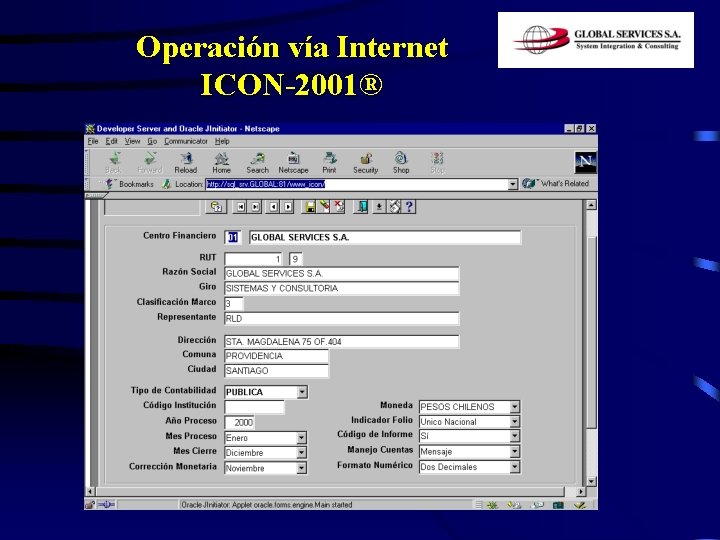Screen dimensions: 720x540
Task: Expand the Location URL history dropdown
Action: tap(513, 185)
